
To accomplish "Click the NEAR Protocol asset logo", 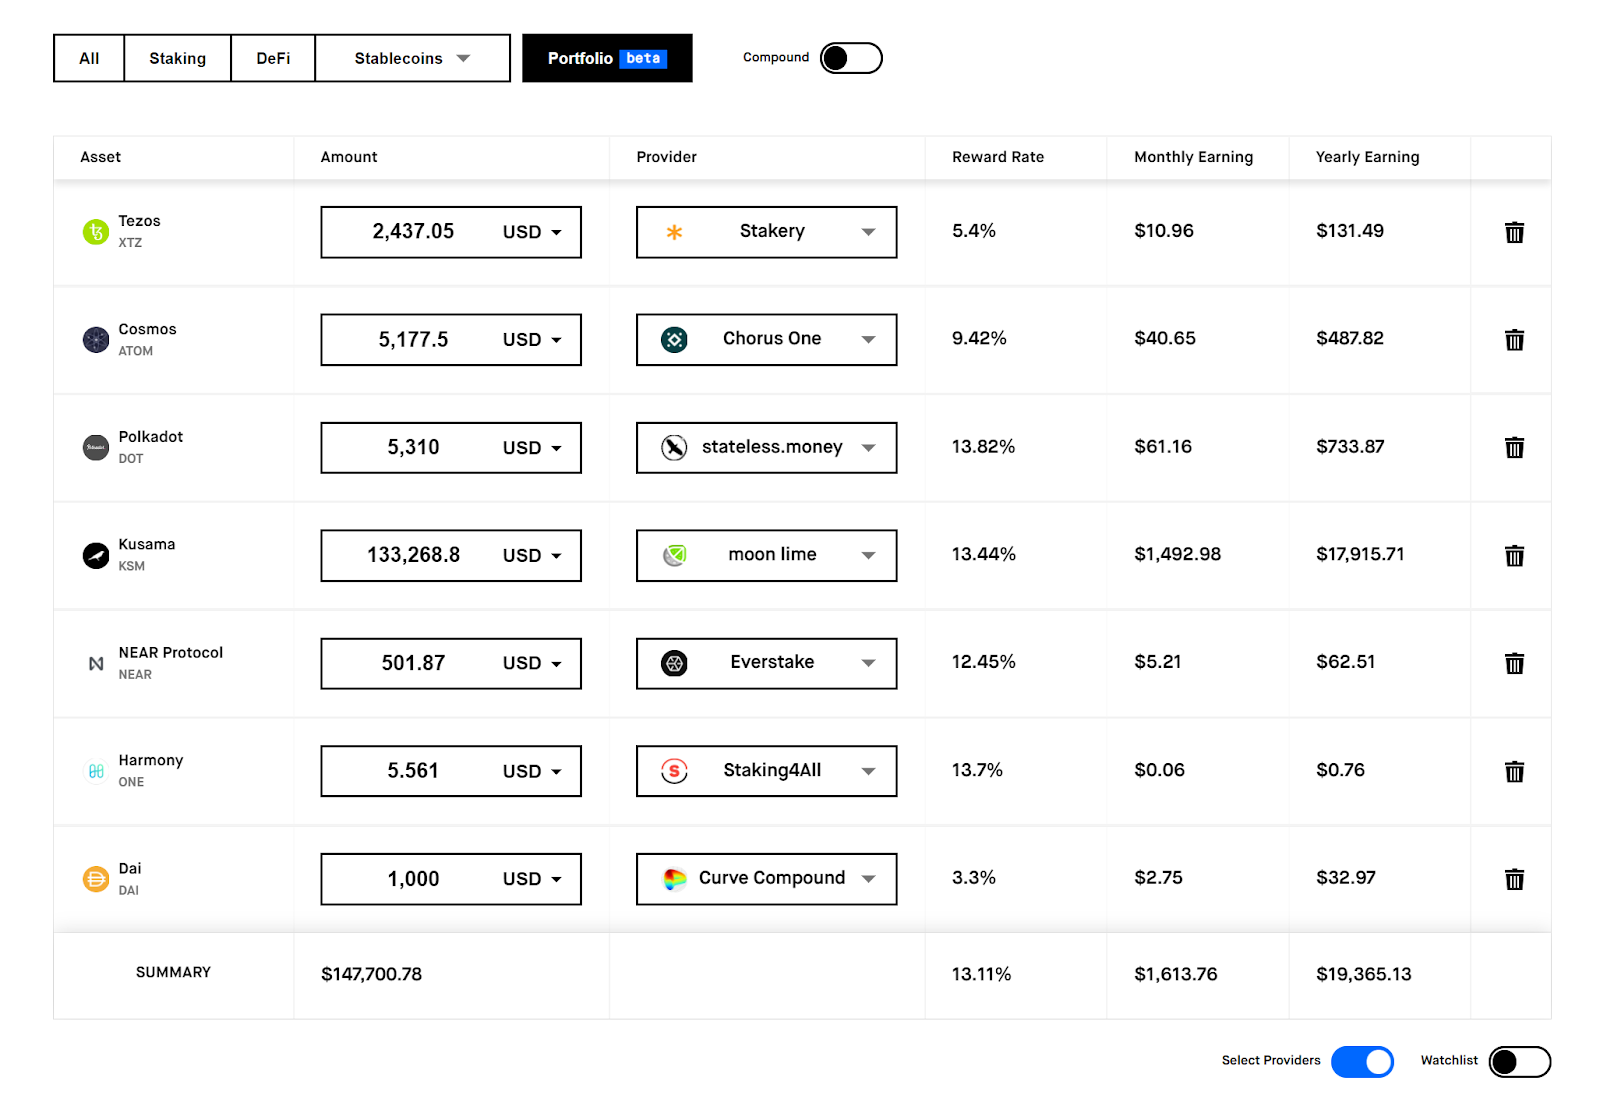I will (96, 663).
